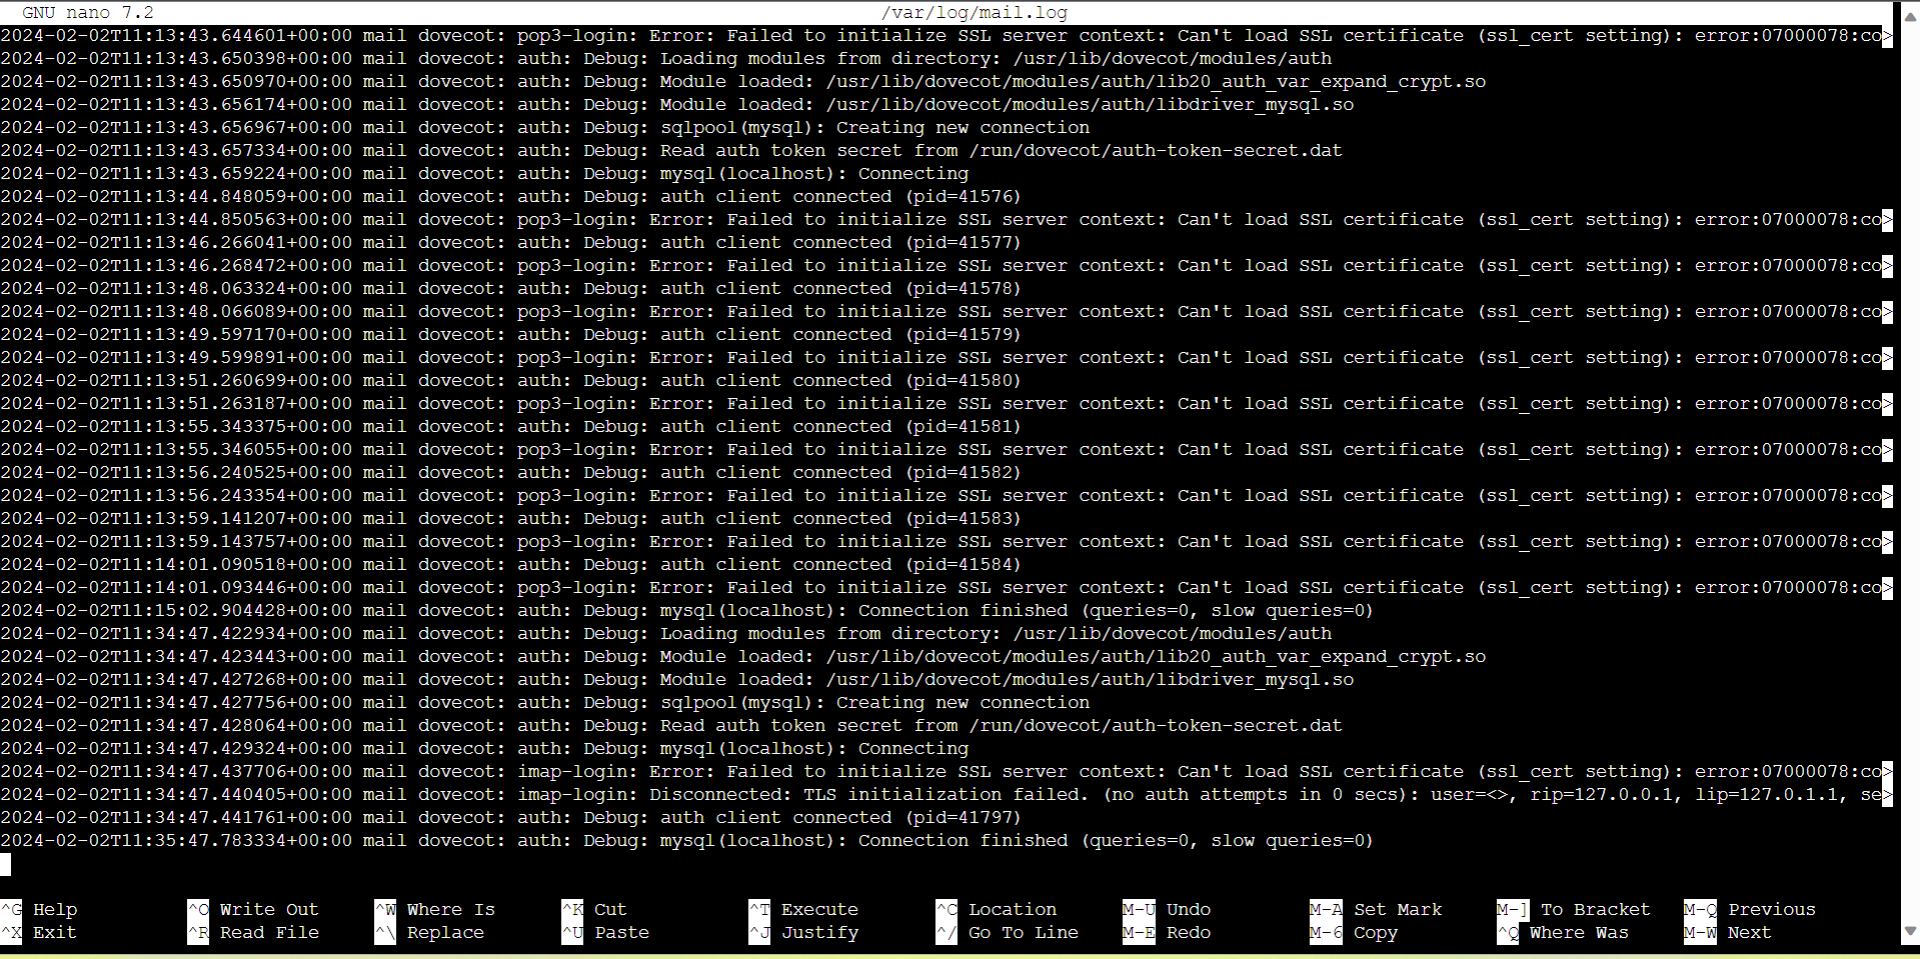The image size is (1920, 959).
Task: Click 'mysql(localhost): Connecting' at 11:34:47.429324
Action: 814,749
